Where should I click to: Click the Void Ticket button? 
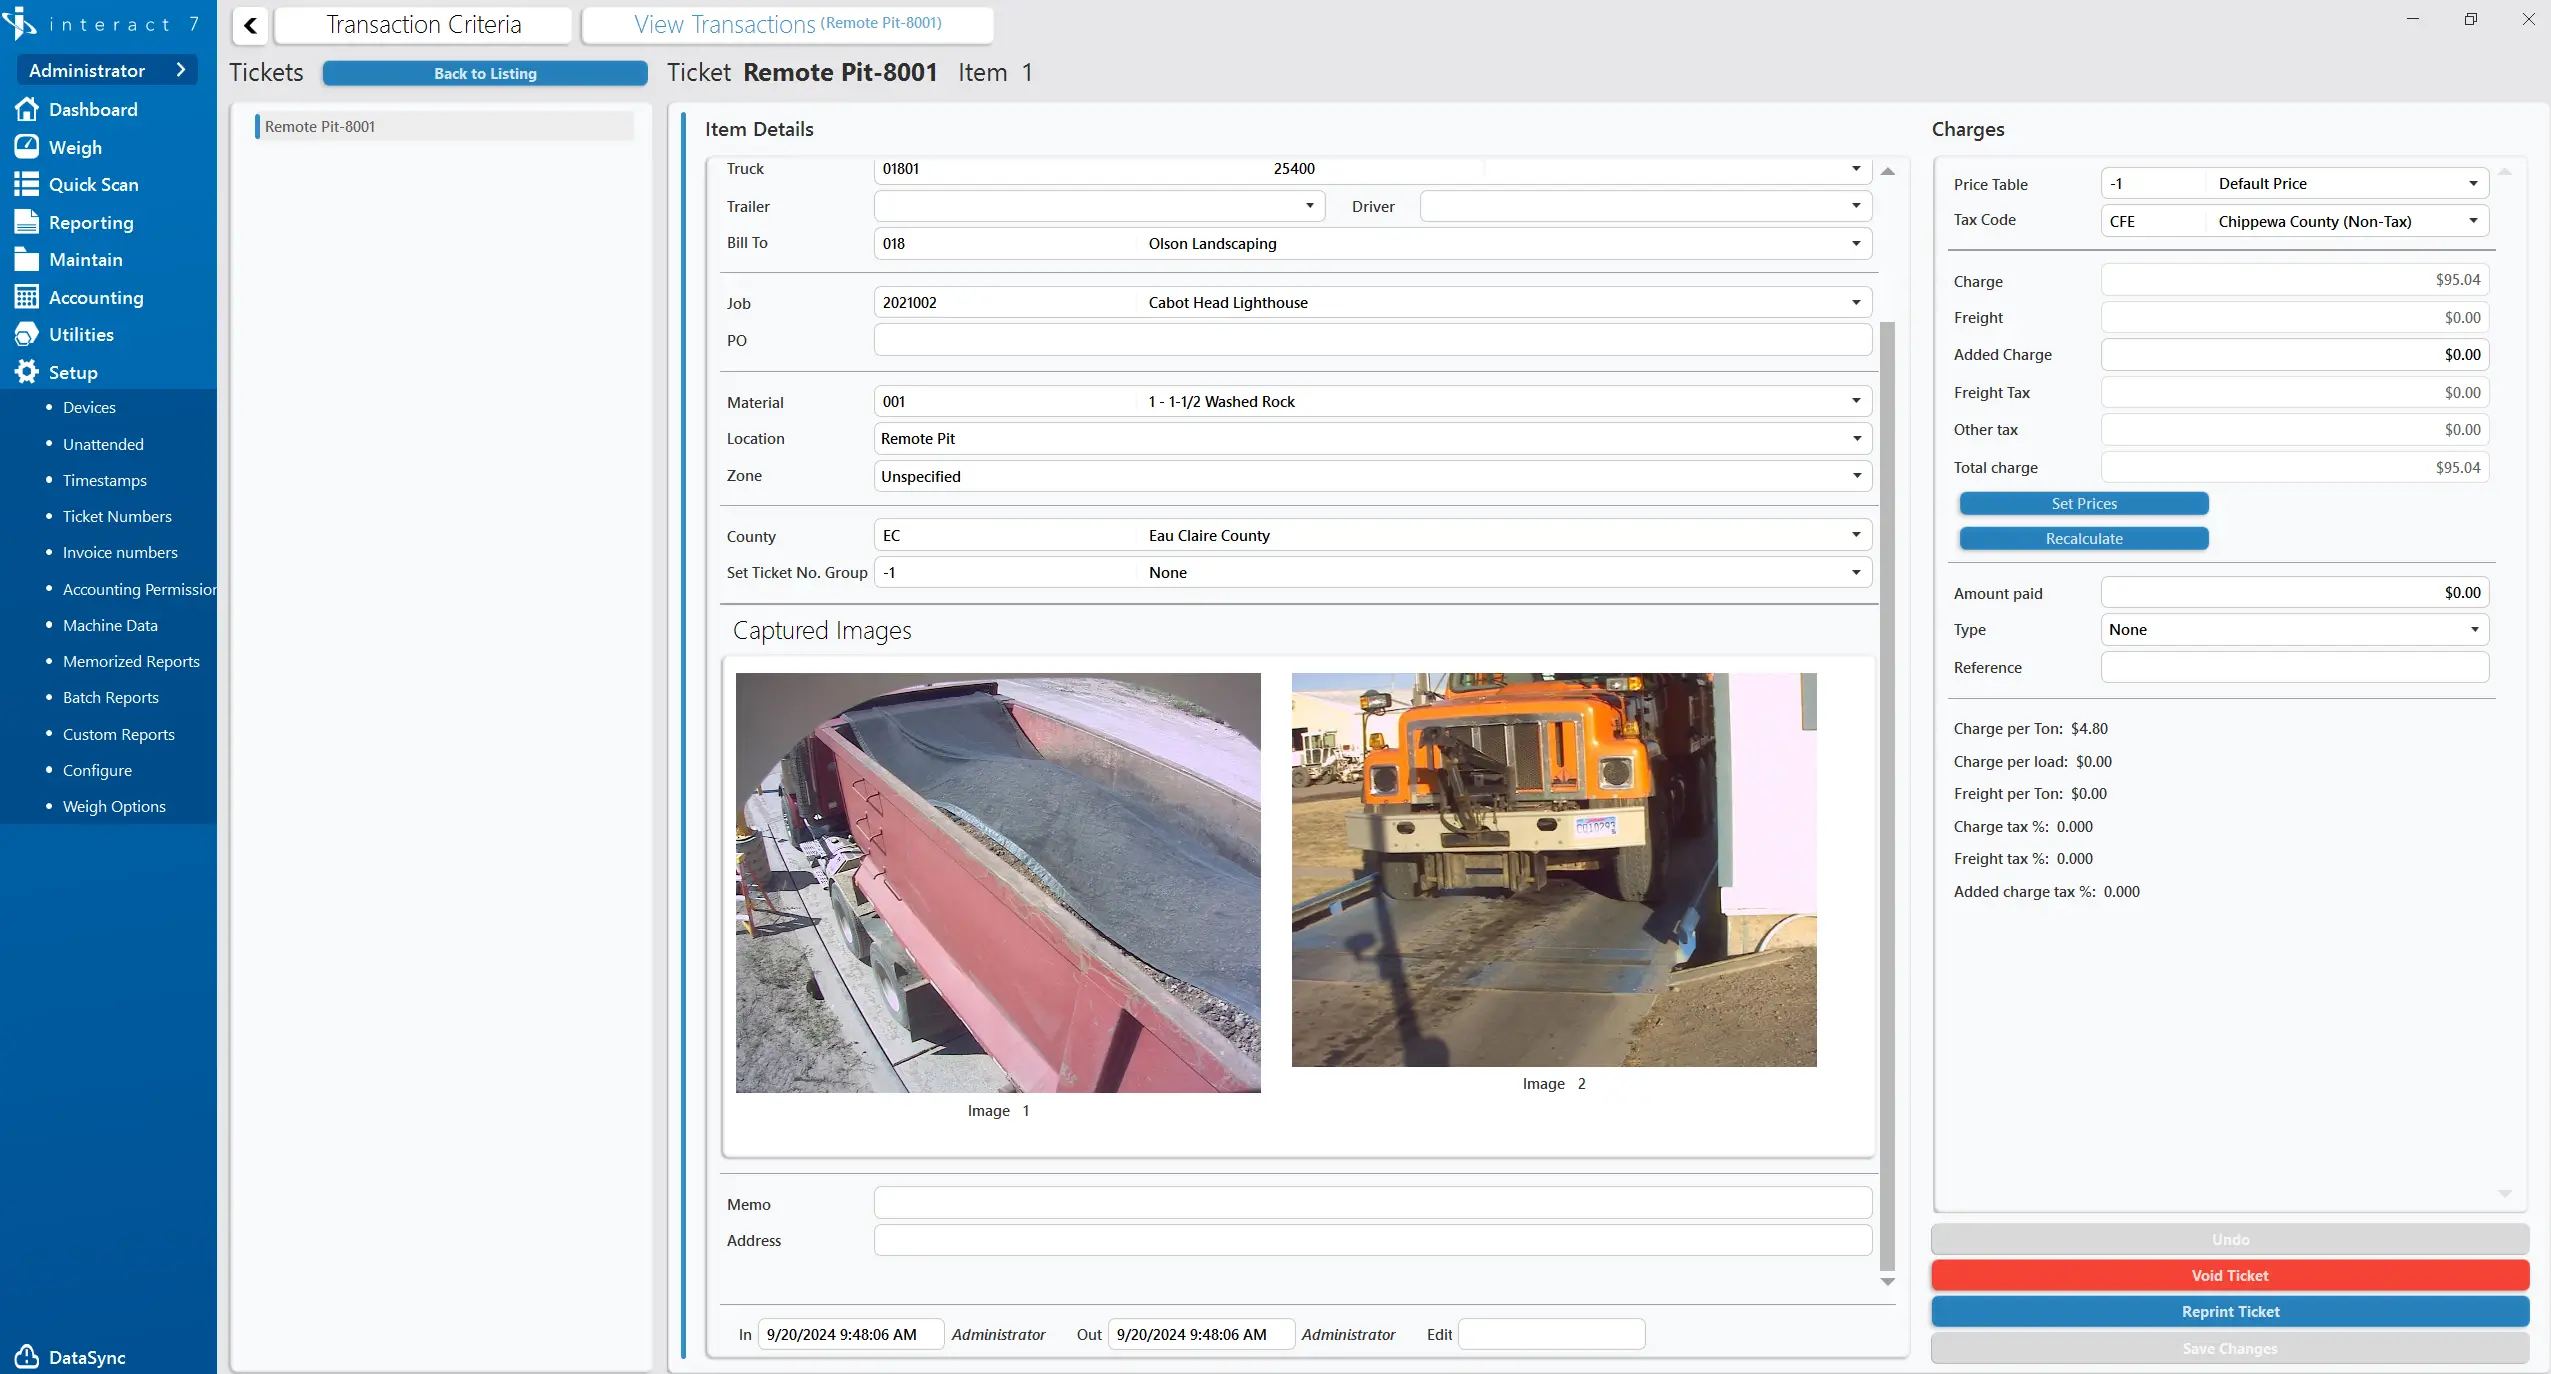(2229, 1275)
